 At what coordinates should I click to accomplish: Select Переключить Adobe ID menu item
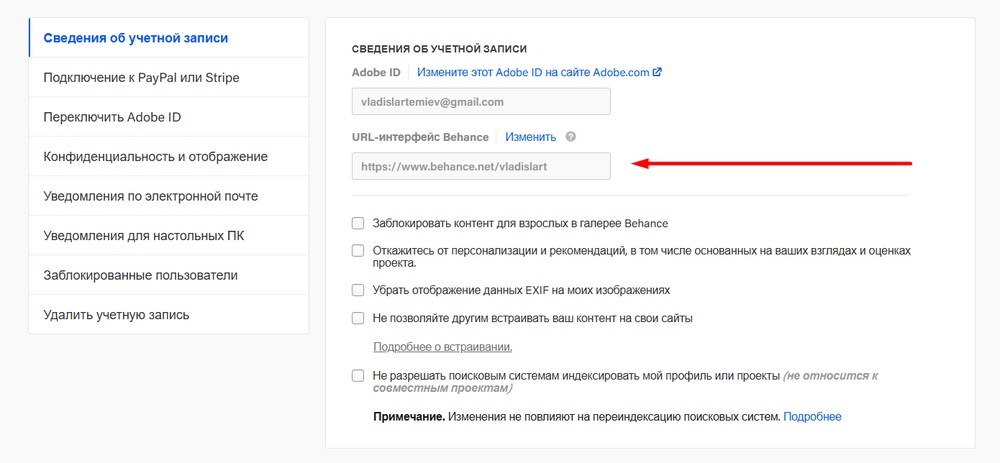point(169,117)
